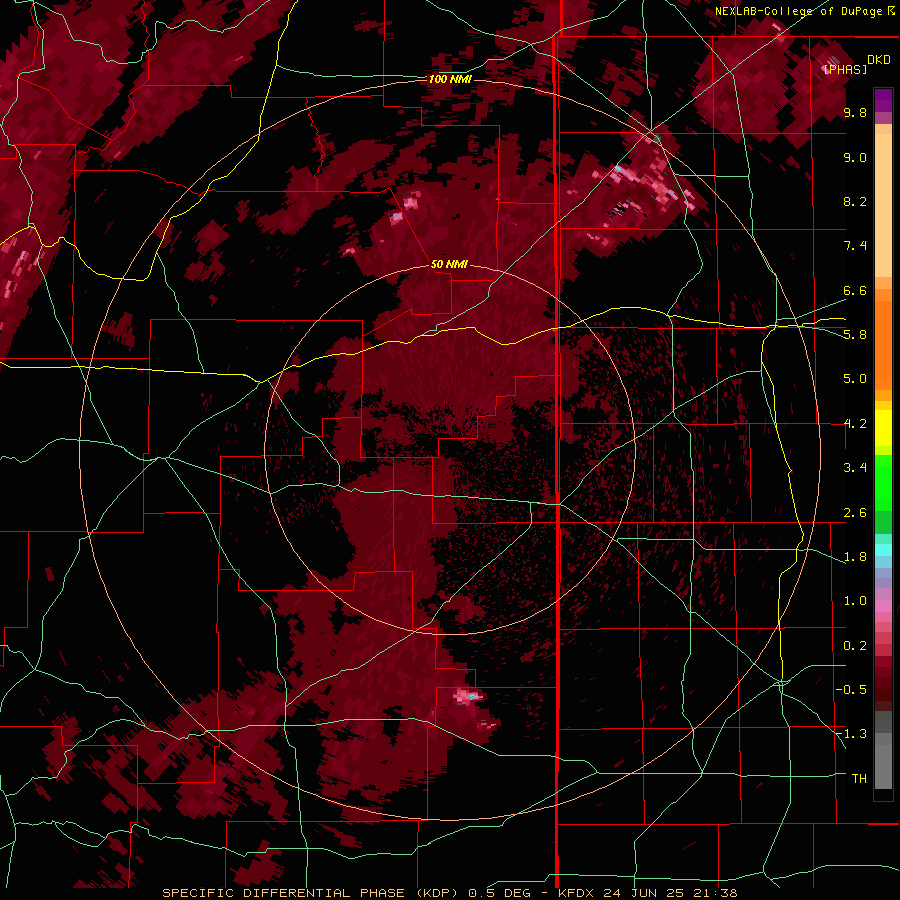Screen dimensions: 900x900
Task: Click the 5.0 value on the color scale
Action: 855,379
